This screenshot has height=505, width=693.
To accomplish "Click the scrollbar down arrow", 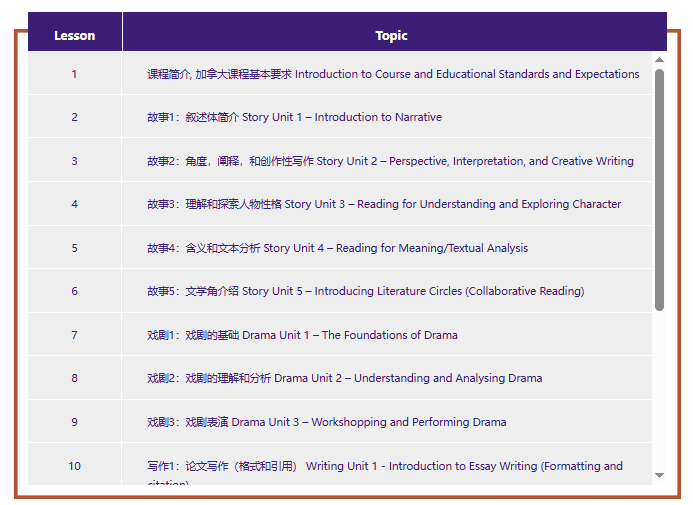I will 659,475.
